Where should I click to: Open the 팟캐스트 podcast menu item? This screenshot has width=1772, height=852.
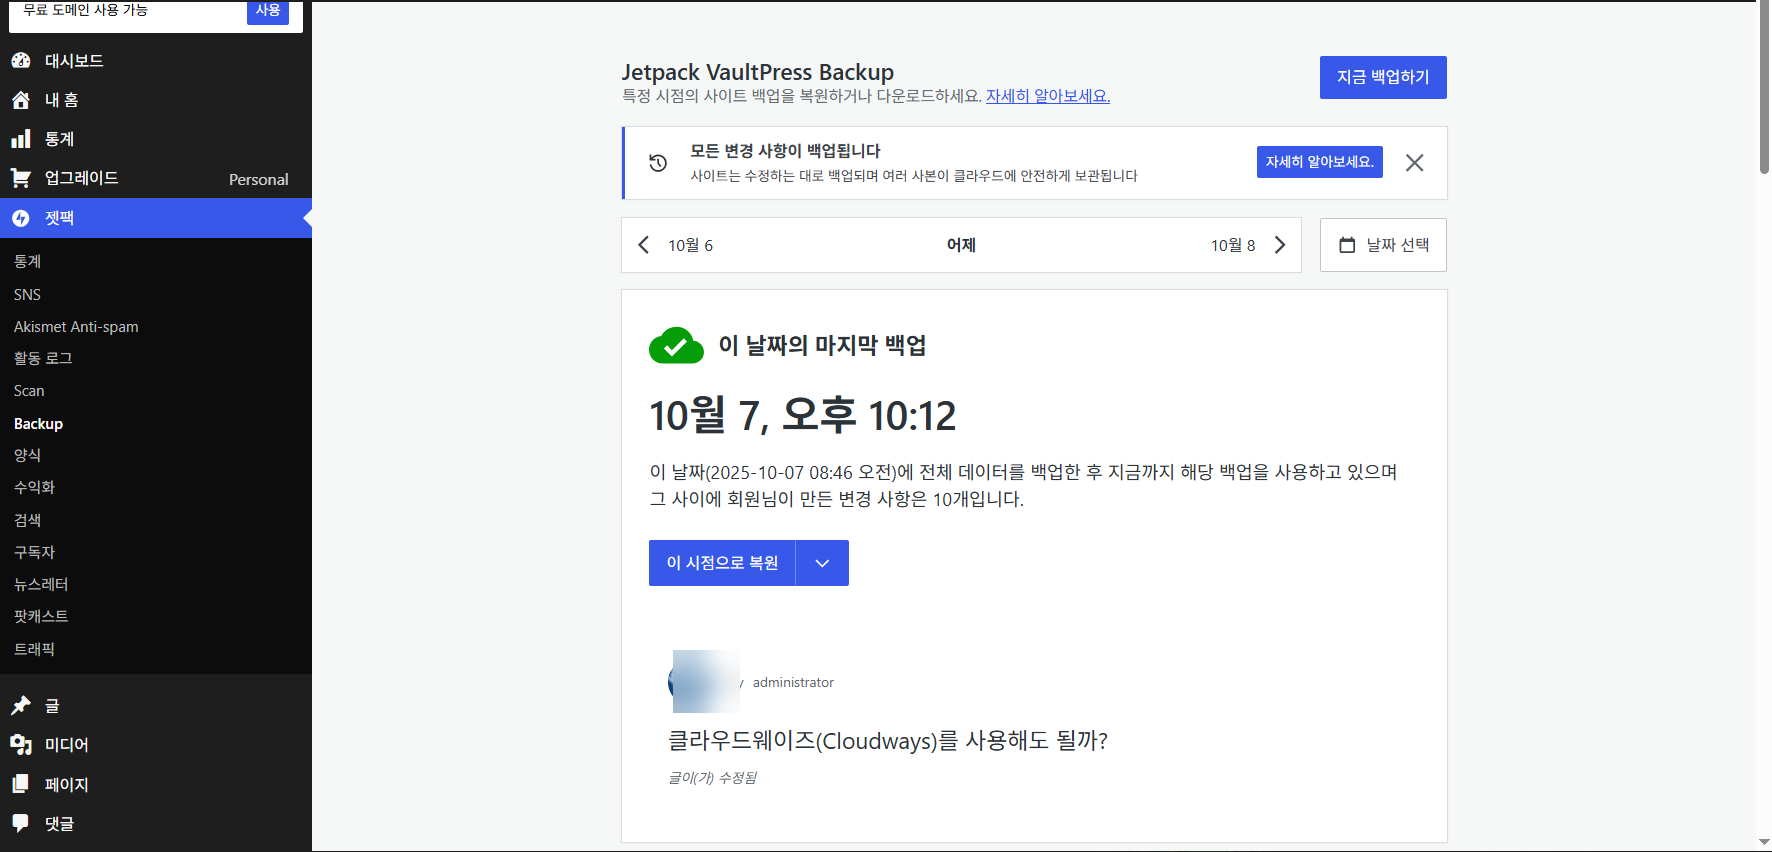coord(41,617)
